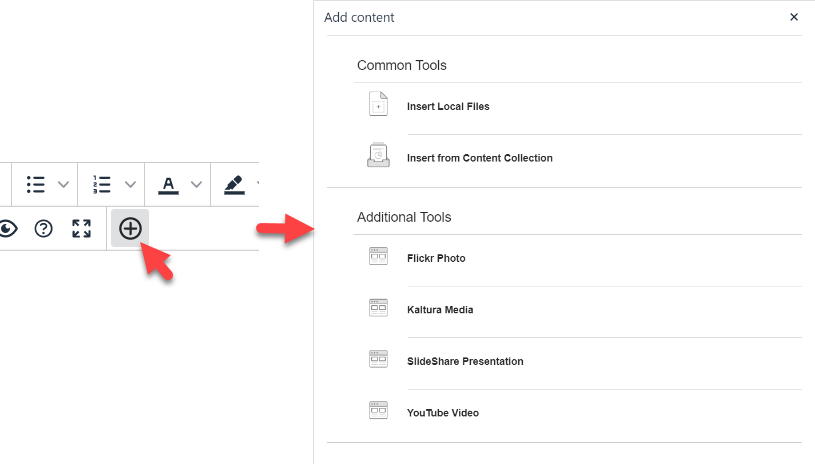Select Insert from Content Collection
This screenshot has width=815, height=464.
[x=479, y=158]
